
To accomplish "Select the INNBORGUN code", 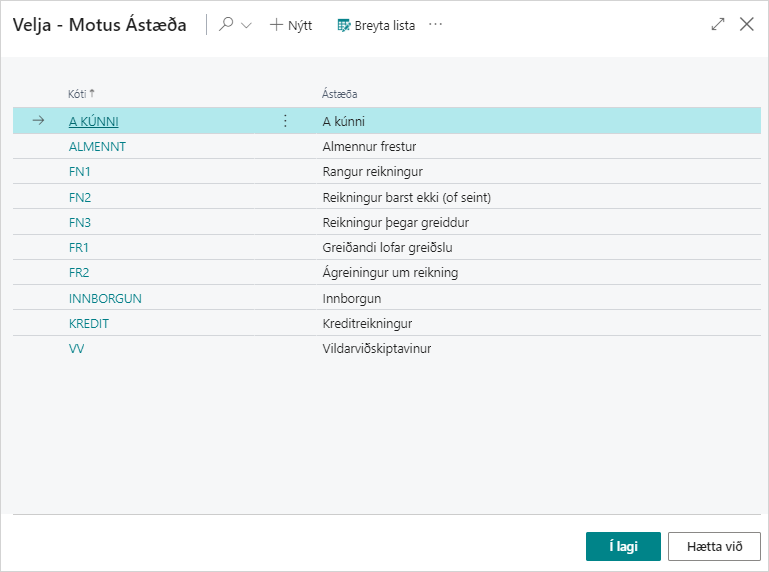I will pos(105,298).
